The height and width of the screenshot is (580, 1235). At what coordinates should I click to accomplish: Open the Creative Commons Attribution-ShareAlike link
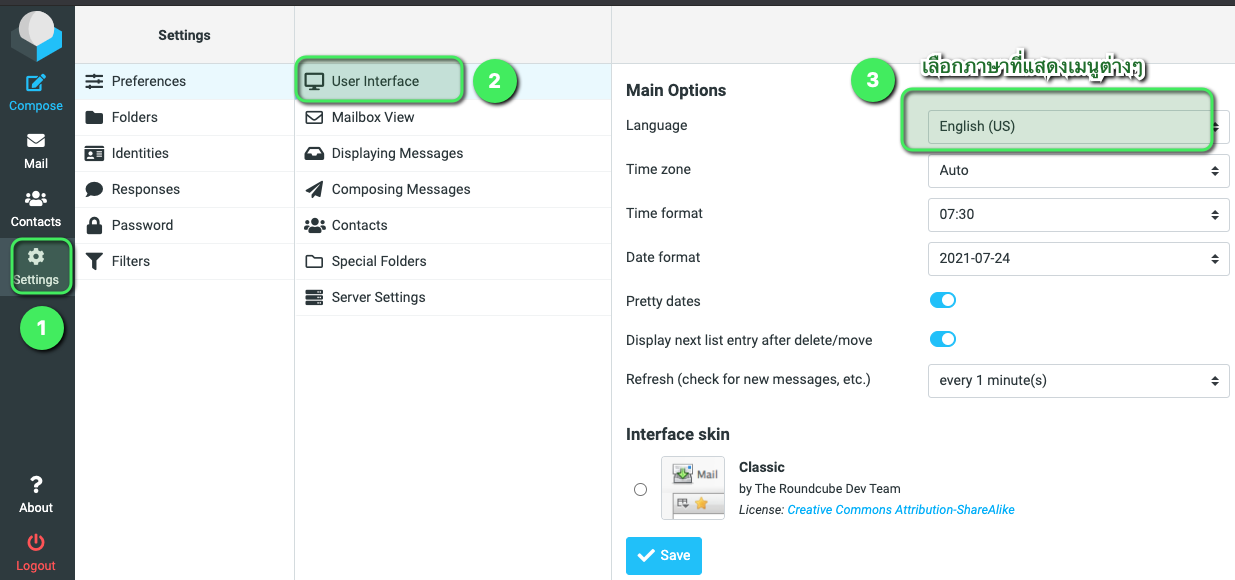[901, 510]
